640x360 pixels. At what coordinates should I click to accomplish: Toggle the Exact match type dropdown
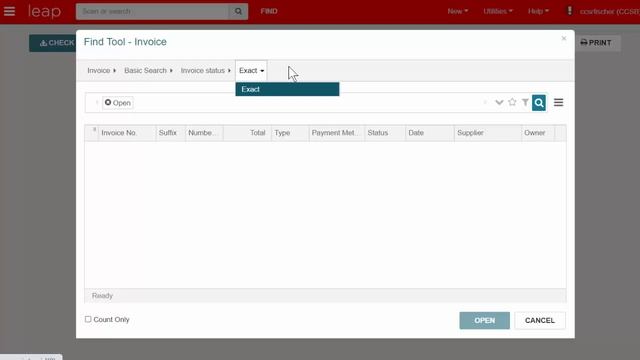pos(251,71)
